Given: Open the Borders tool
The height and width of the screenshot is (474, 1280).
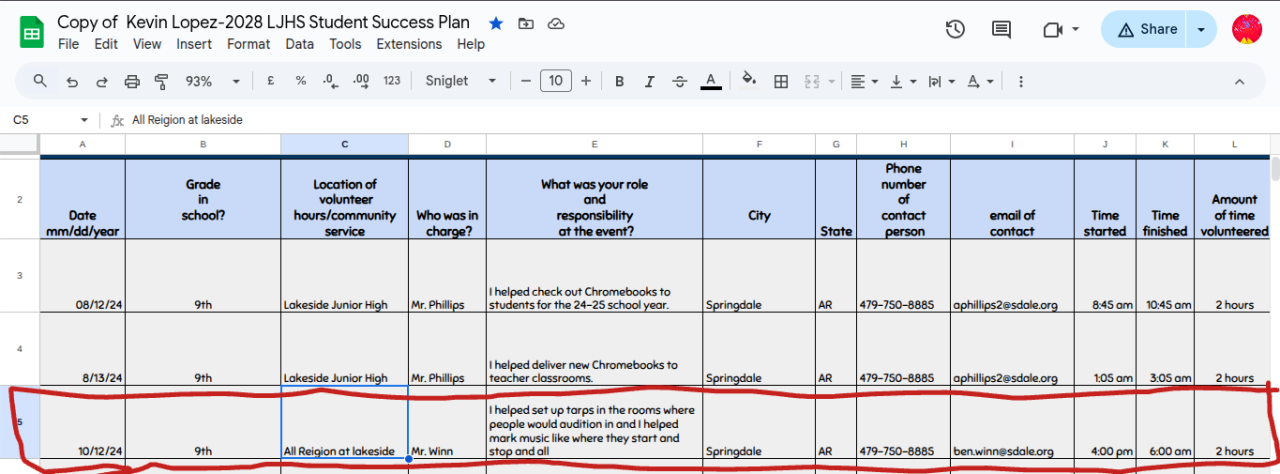Looking at the screenshot, I should coord(782,81).
